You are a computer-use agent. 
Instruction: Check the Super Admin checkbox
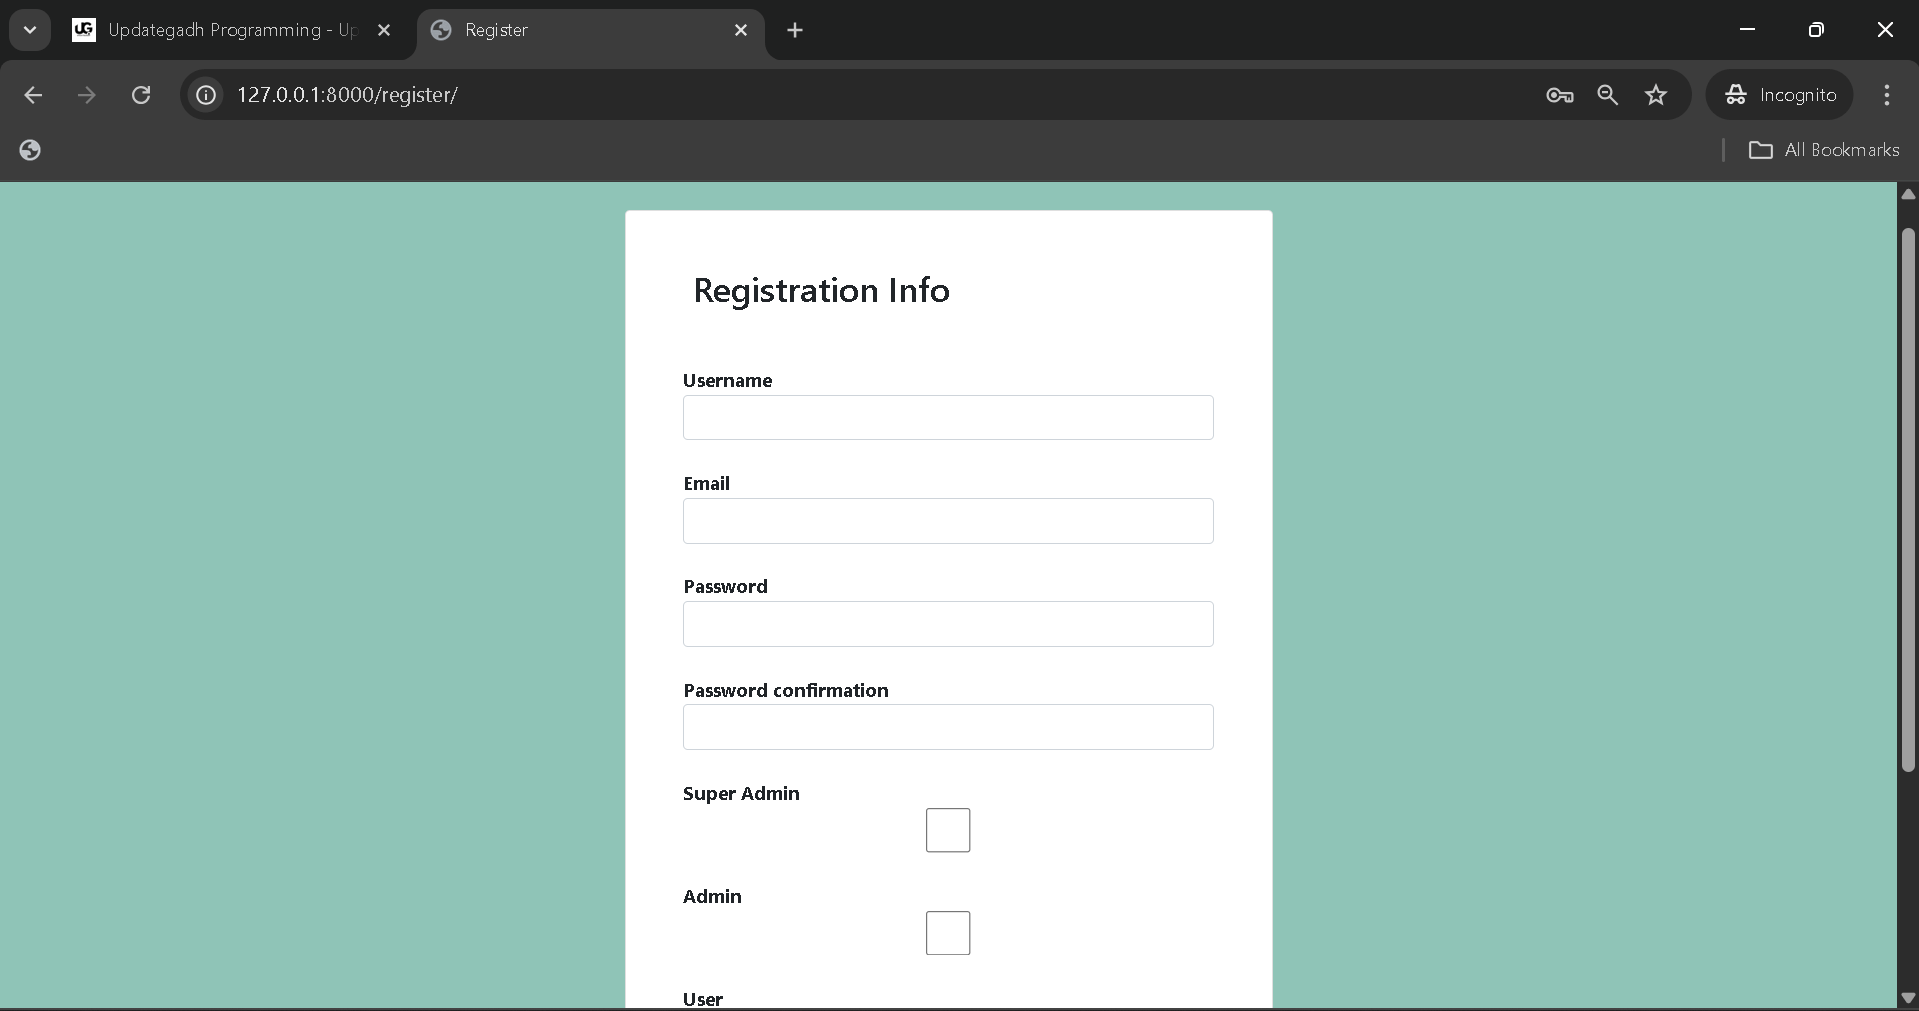pos(947,830)
